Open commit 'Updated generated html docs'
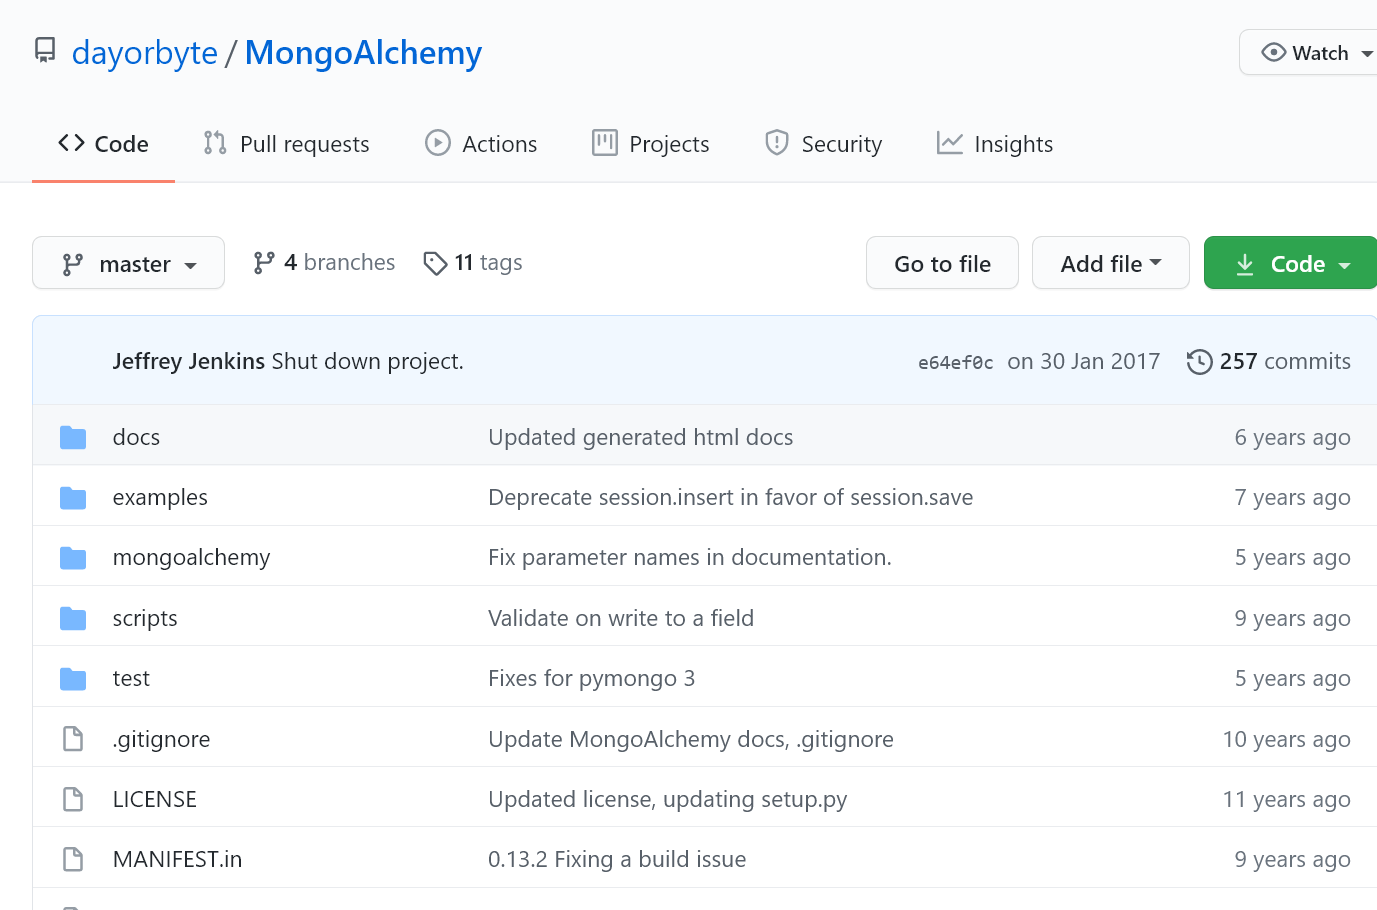 pyautogui.click(x=640, y=437)
